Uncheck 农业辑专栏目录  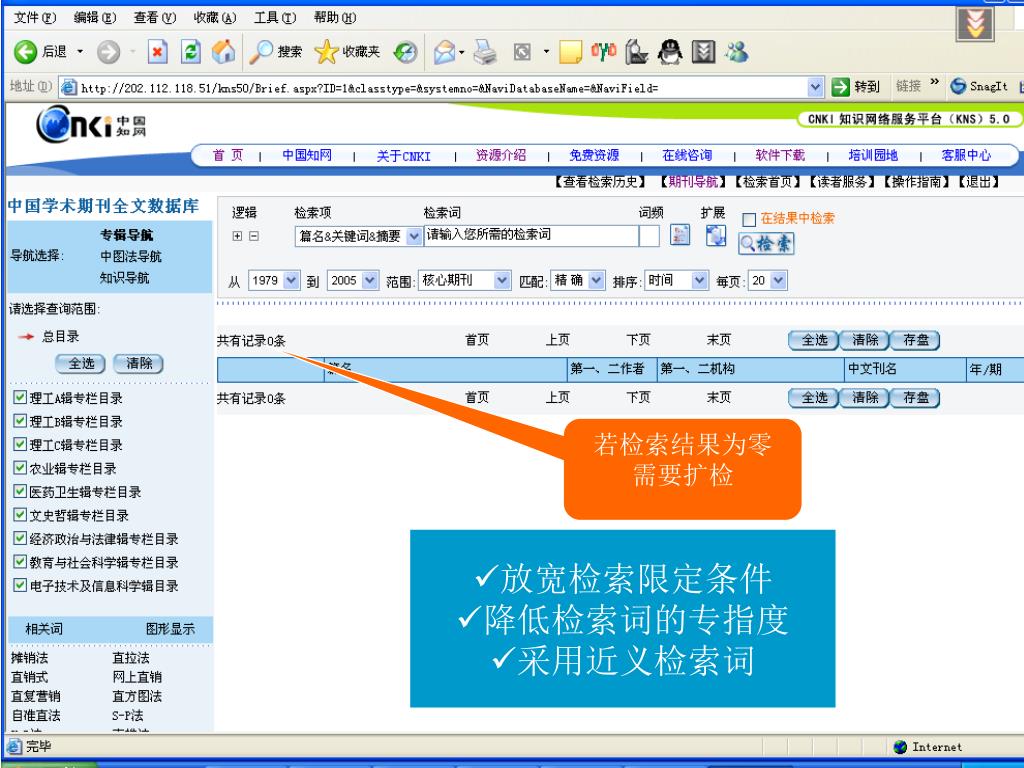pyautogui.click(x=20, y=468)
